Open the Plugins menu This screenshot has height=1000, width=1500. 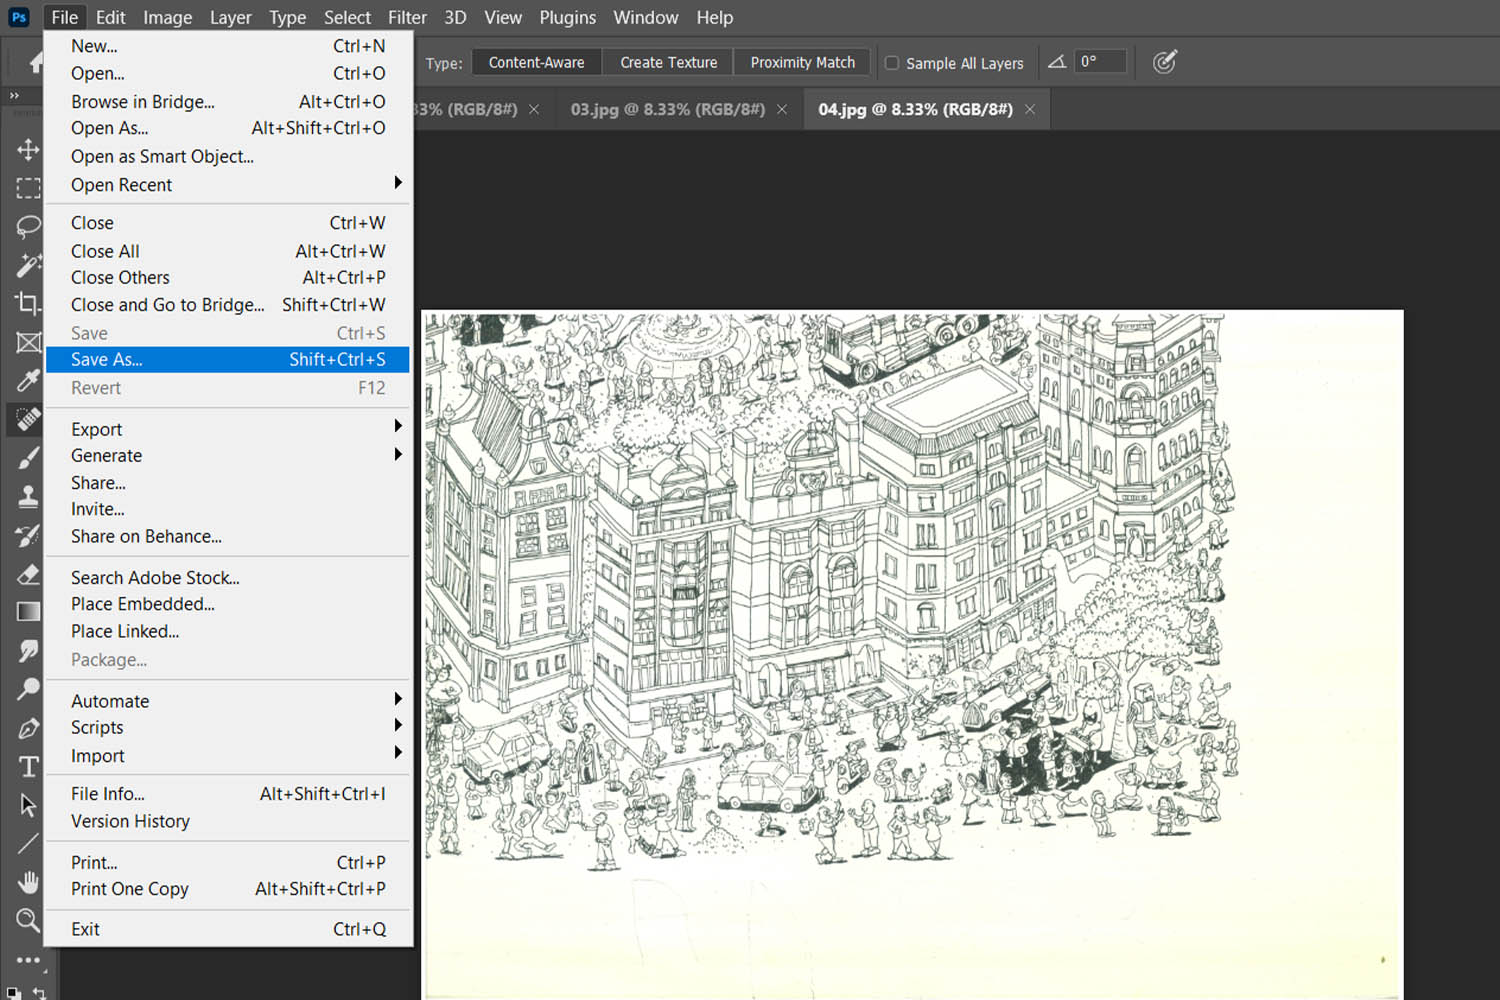click(567, 17)
